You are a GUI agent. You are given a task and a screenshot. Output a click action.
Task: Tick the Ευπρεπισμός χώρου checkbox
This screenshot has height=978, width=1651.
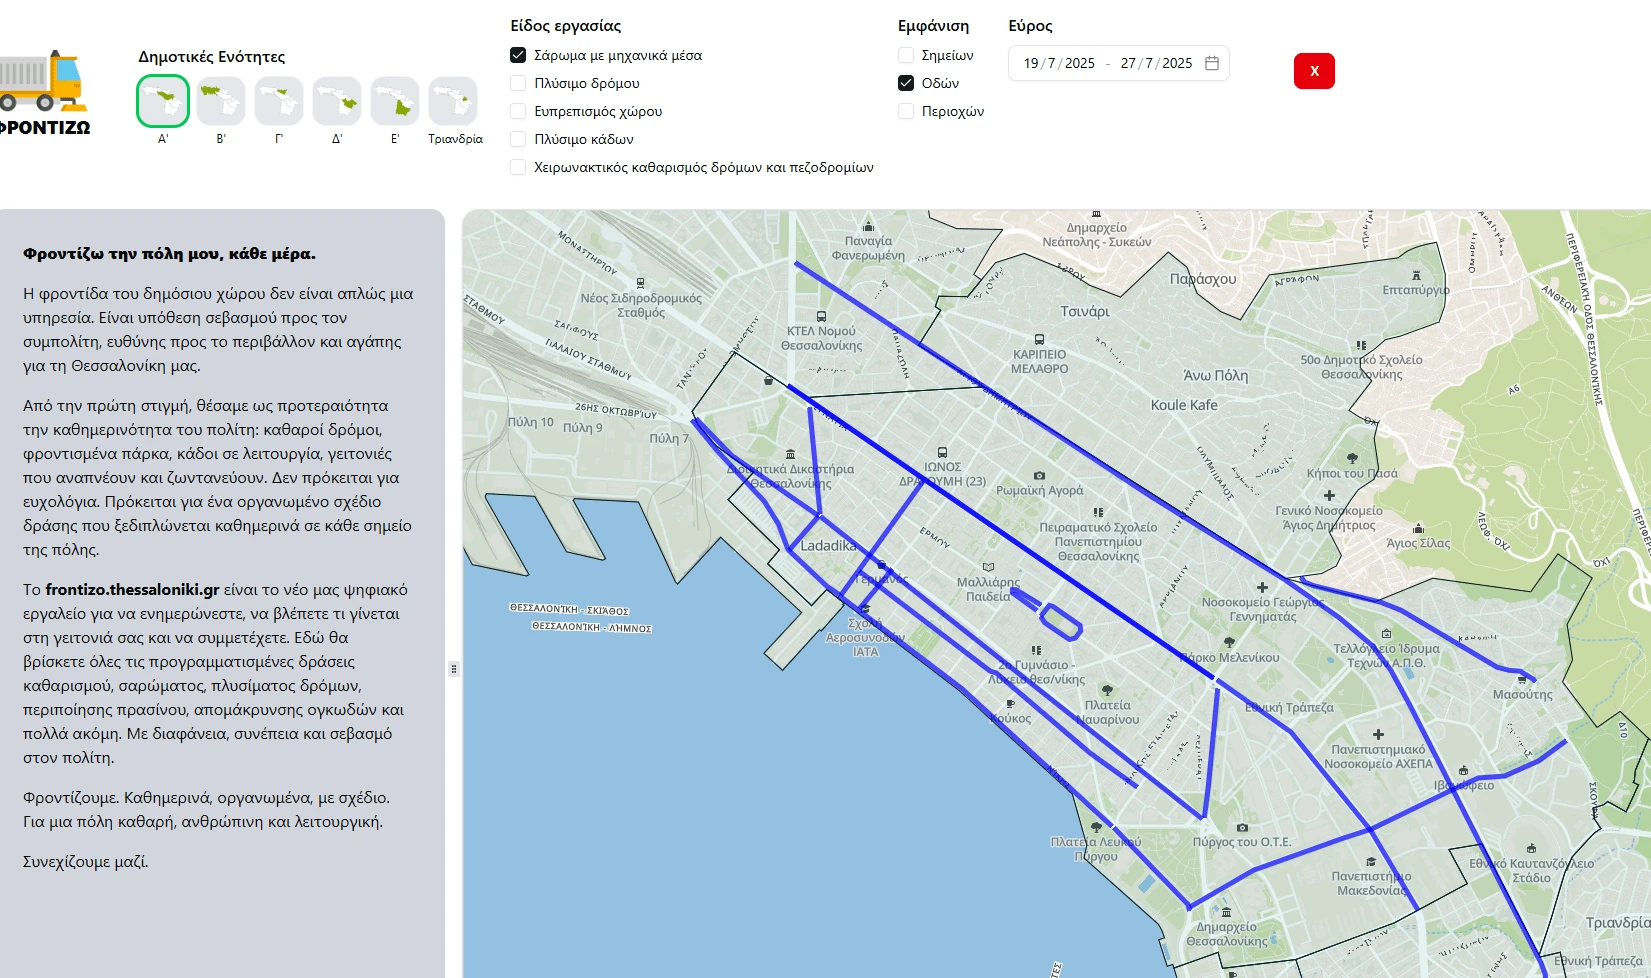pos(518,111)
